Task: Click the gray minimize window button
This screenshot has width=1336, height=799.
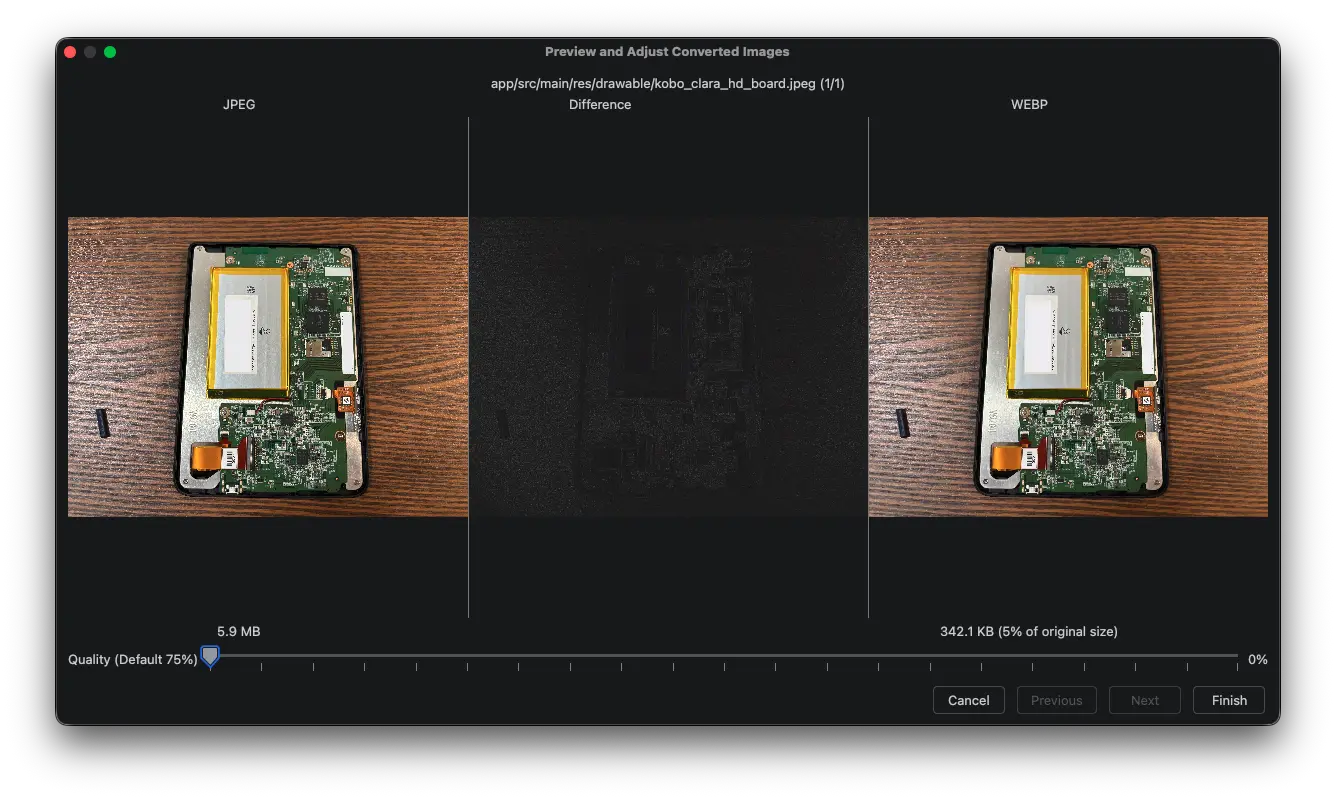Action: pos(90,52)
